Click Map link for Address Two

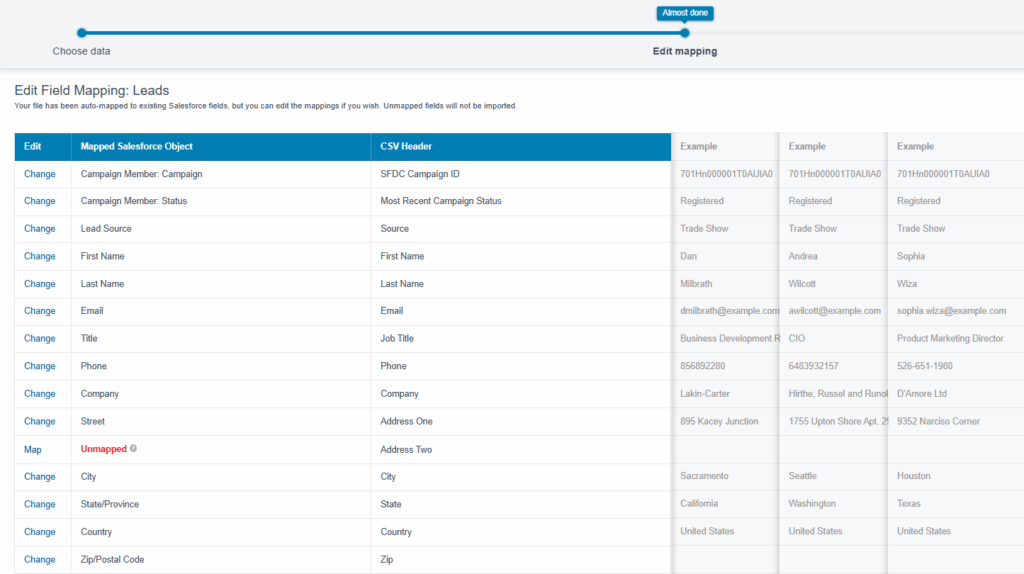coord(33,449)
